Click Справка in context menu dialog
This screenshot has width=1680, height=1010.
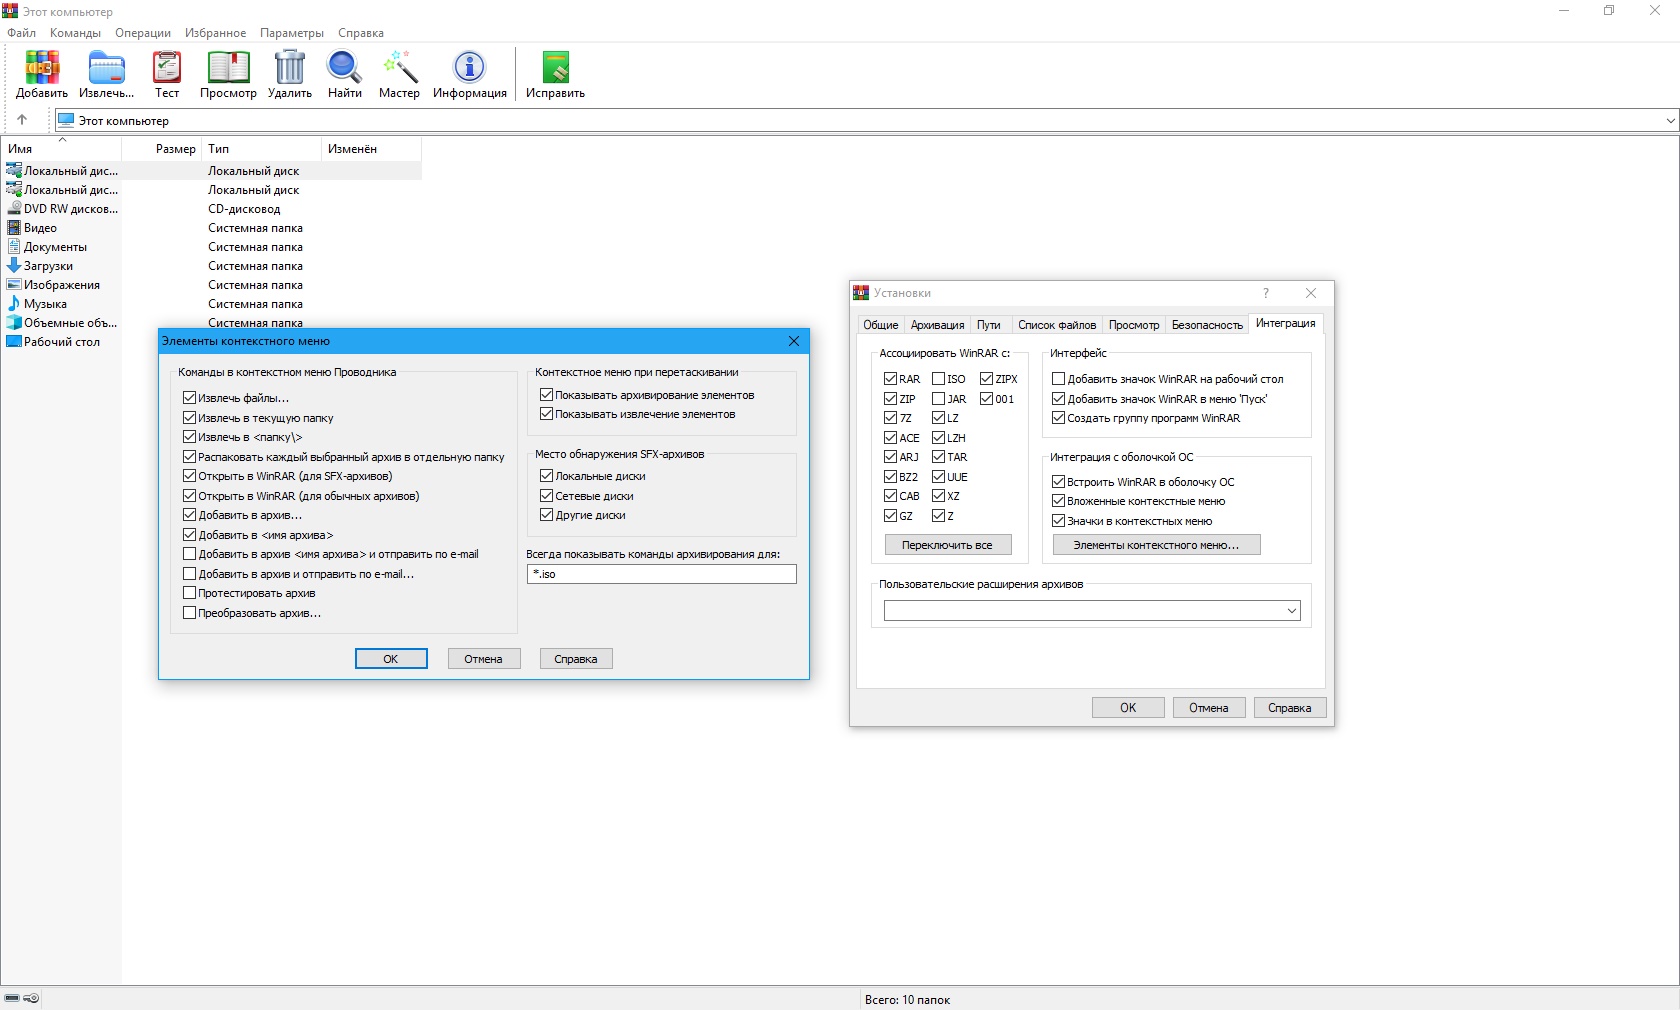pyautogui.click(x=576, y=659)
